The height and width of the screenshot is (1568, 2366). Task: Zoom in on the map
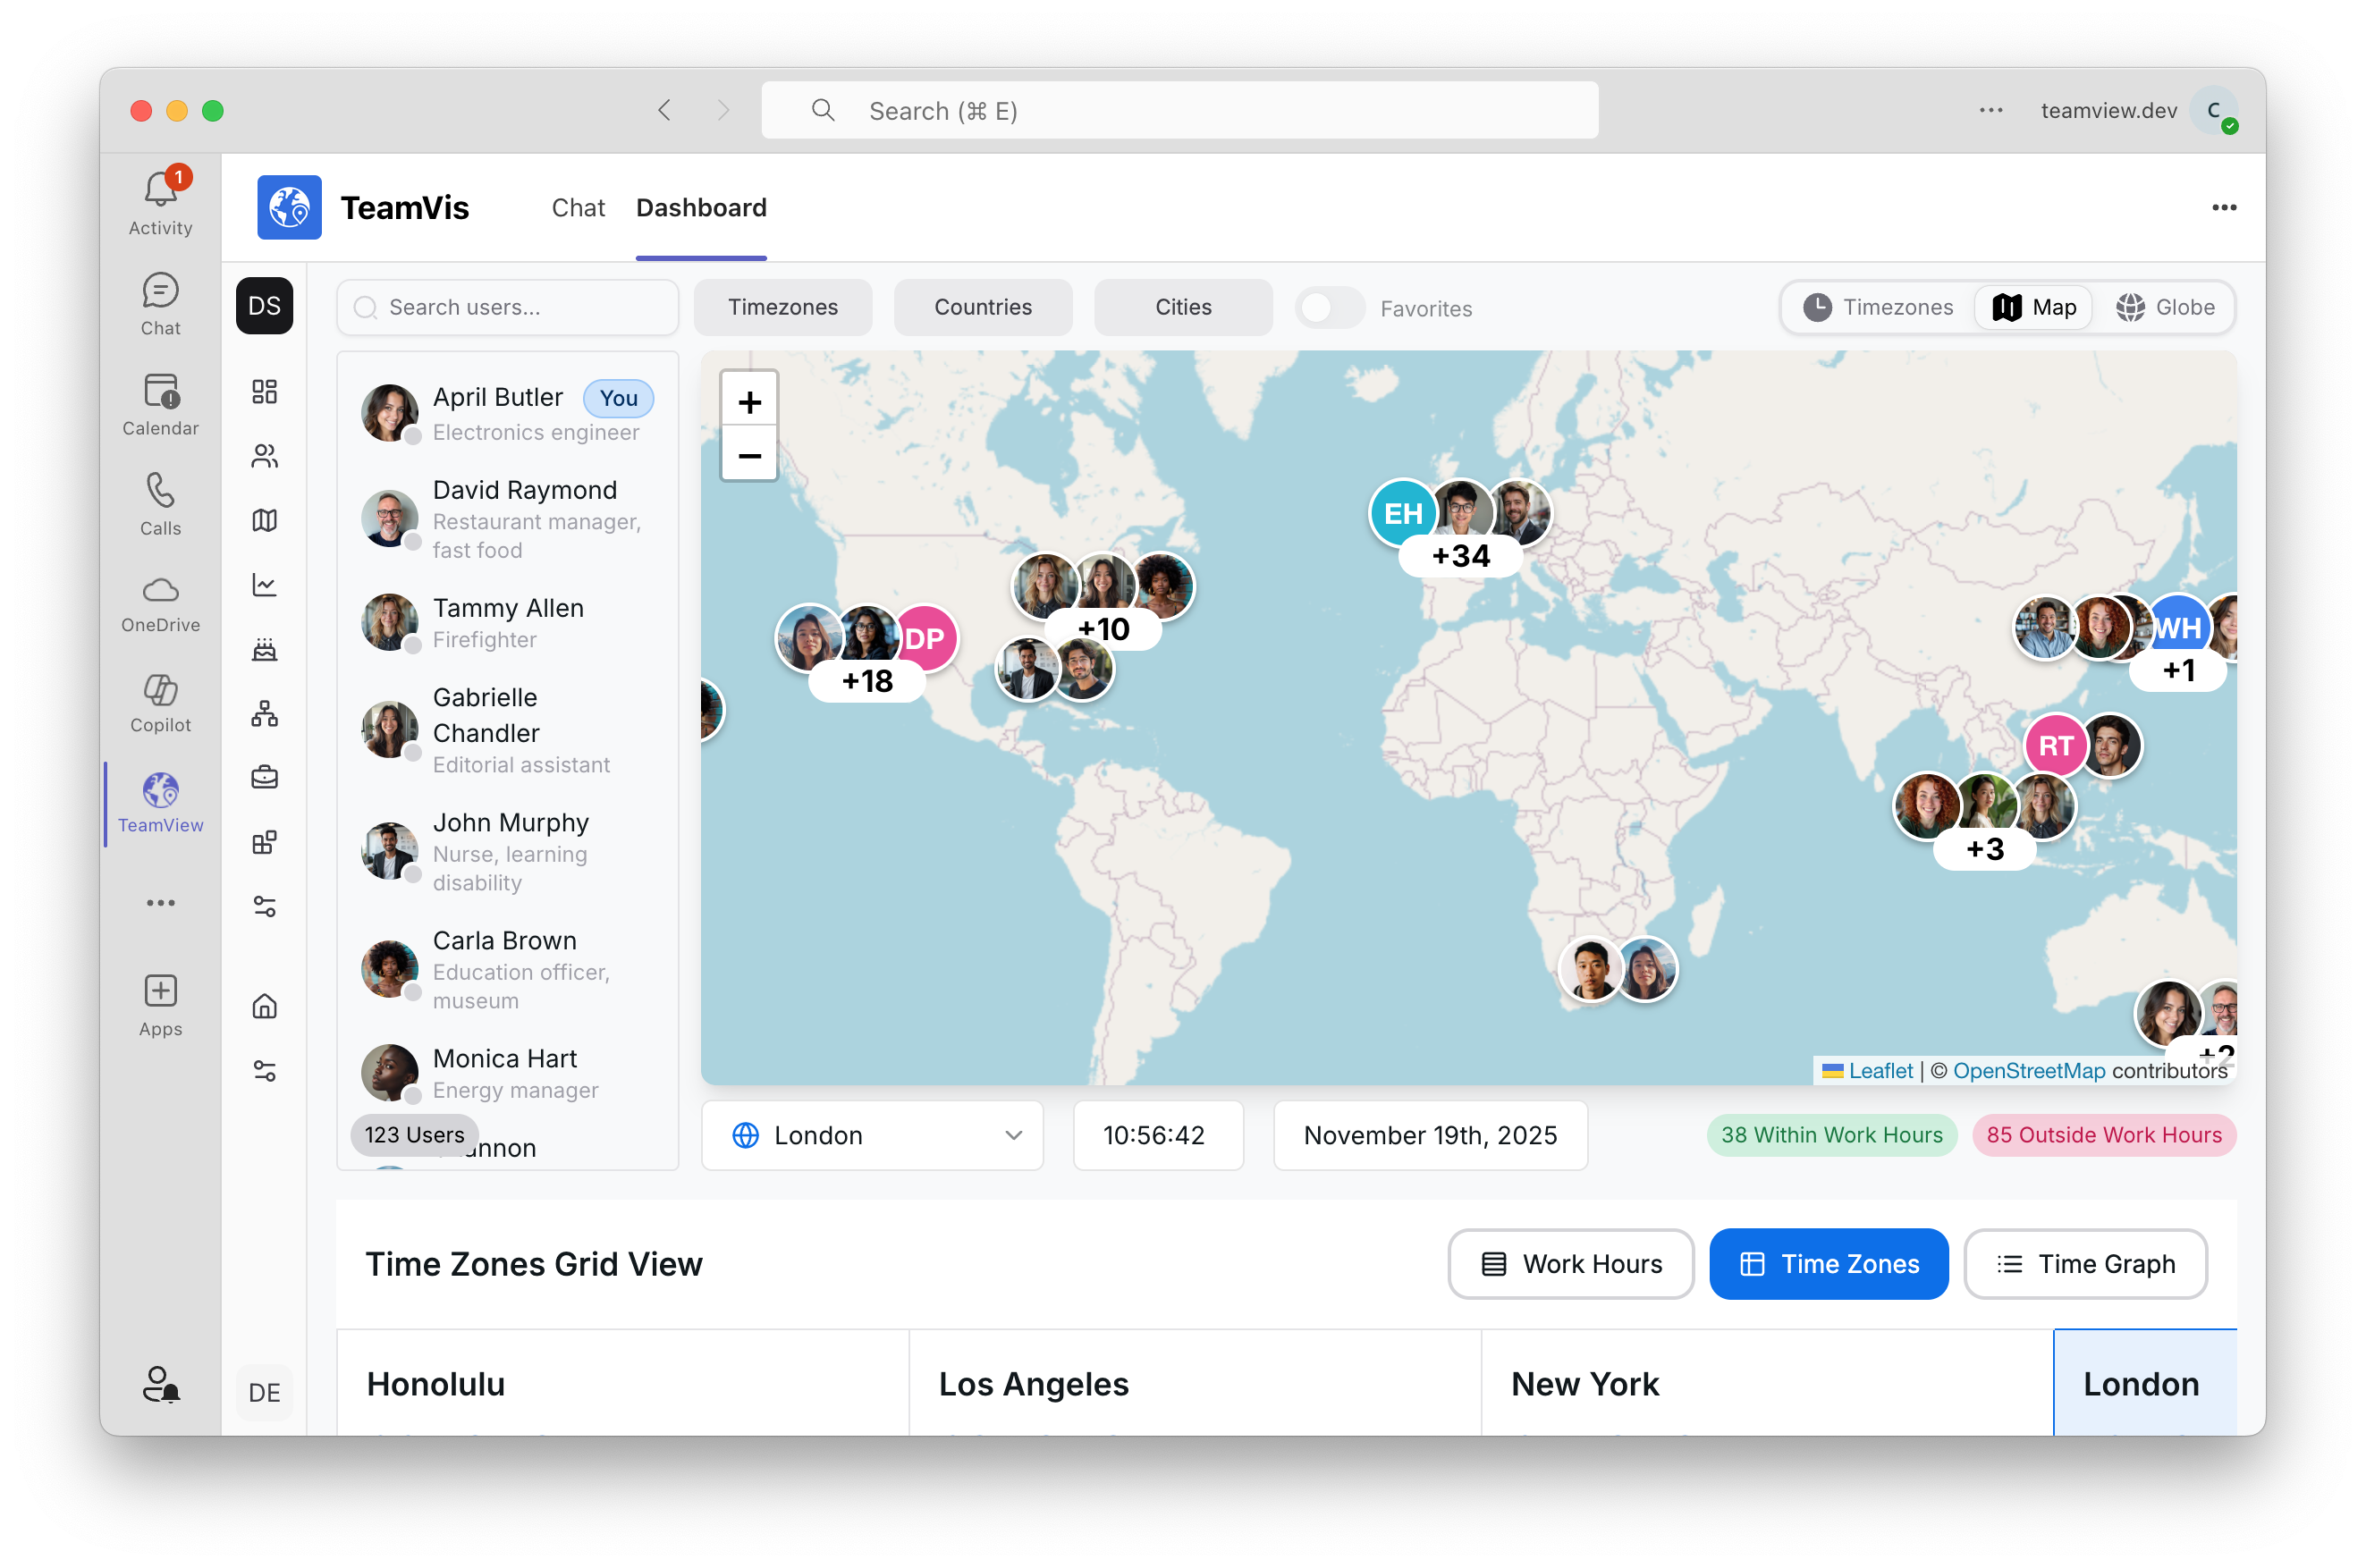(749, 401)
